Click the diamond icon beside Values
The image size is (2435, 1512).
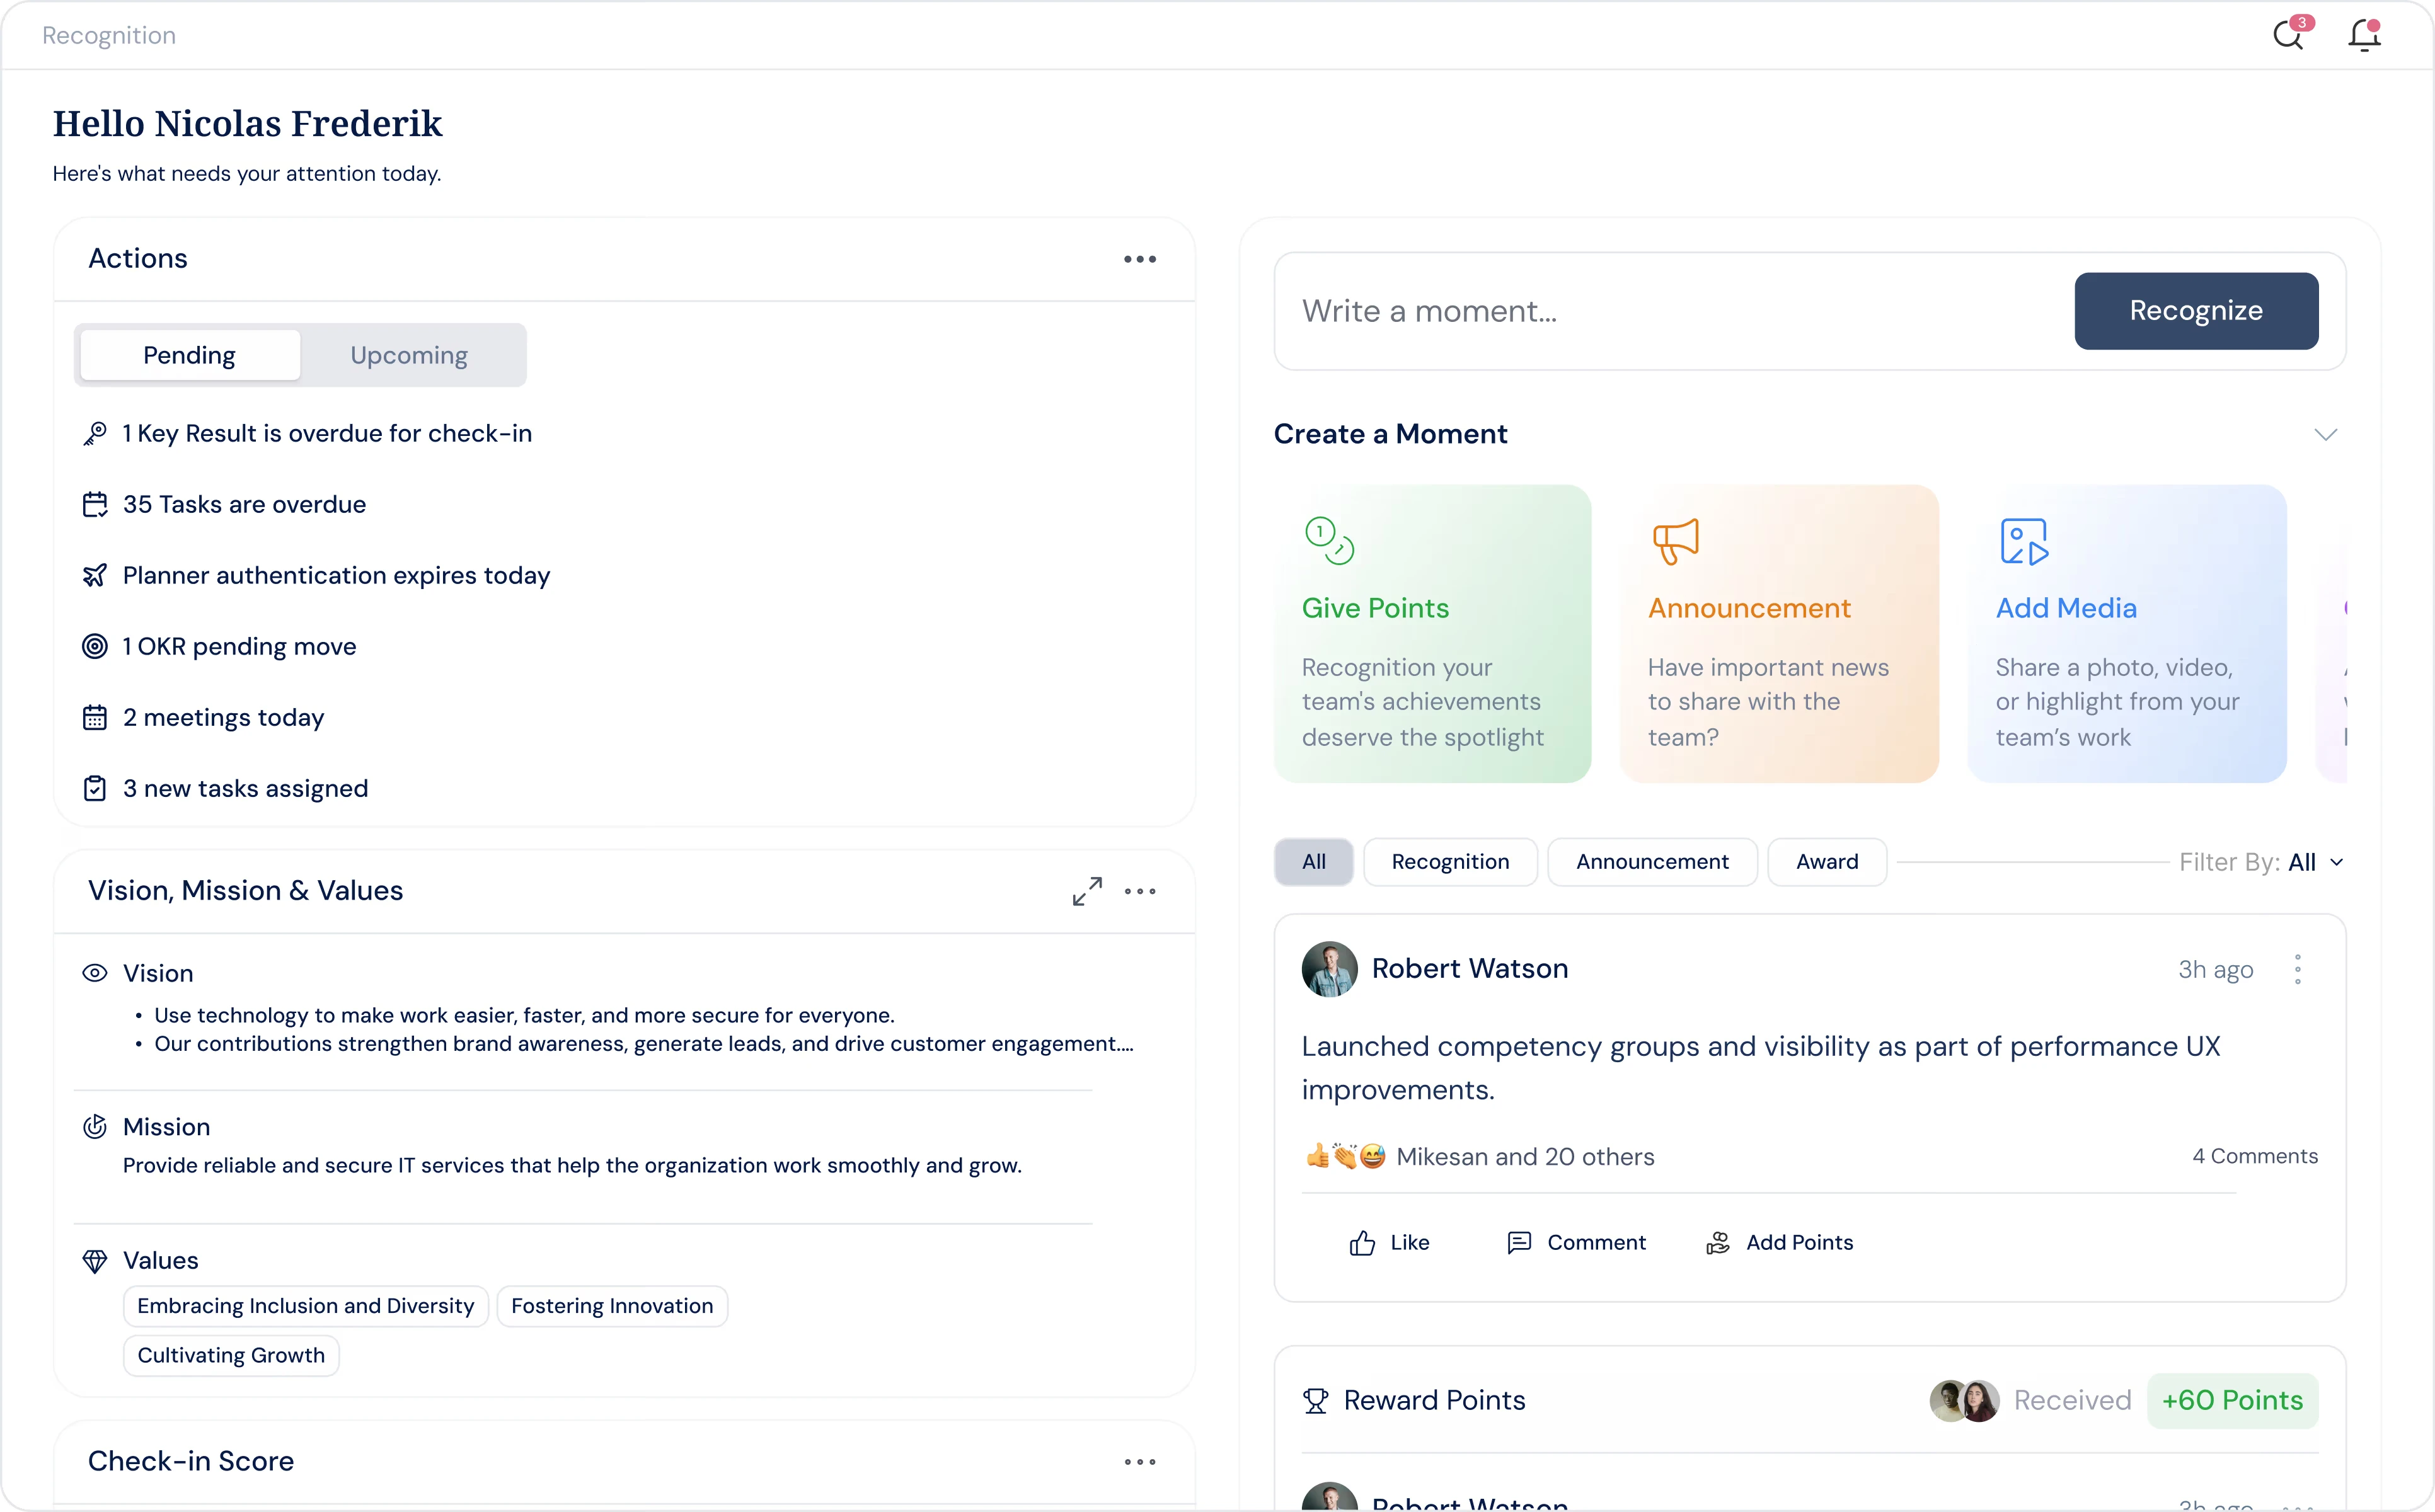coord(95,1261)
